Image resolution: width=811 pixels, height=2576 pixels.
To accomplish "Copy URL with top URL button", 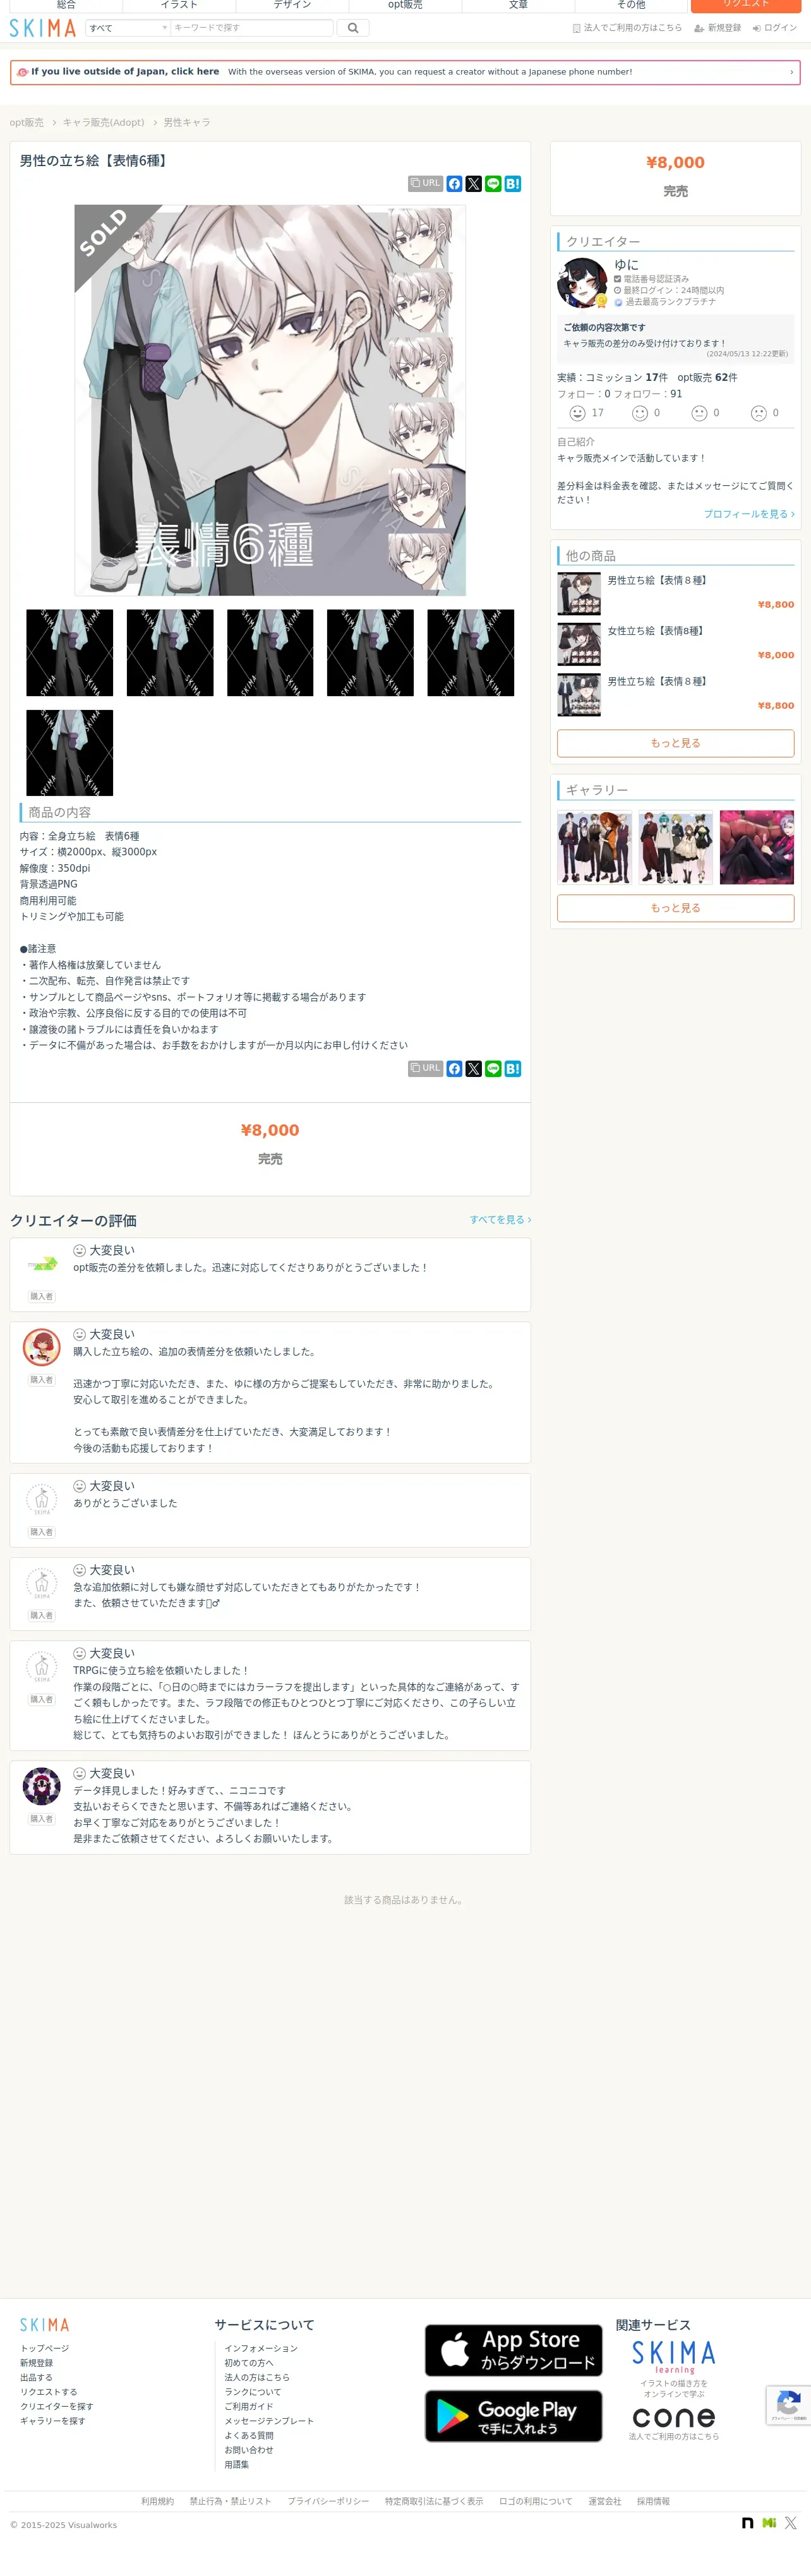I will point(425,184).
